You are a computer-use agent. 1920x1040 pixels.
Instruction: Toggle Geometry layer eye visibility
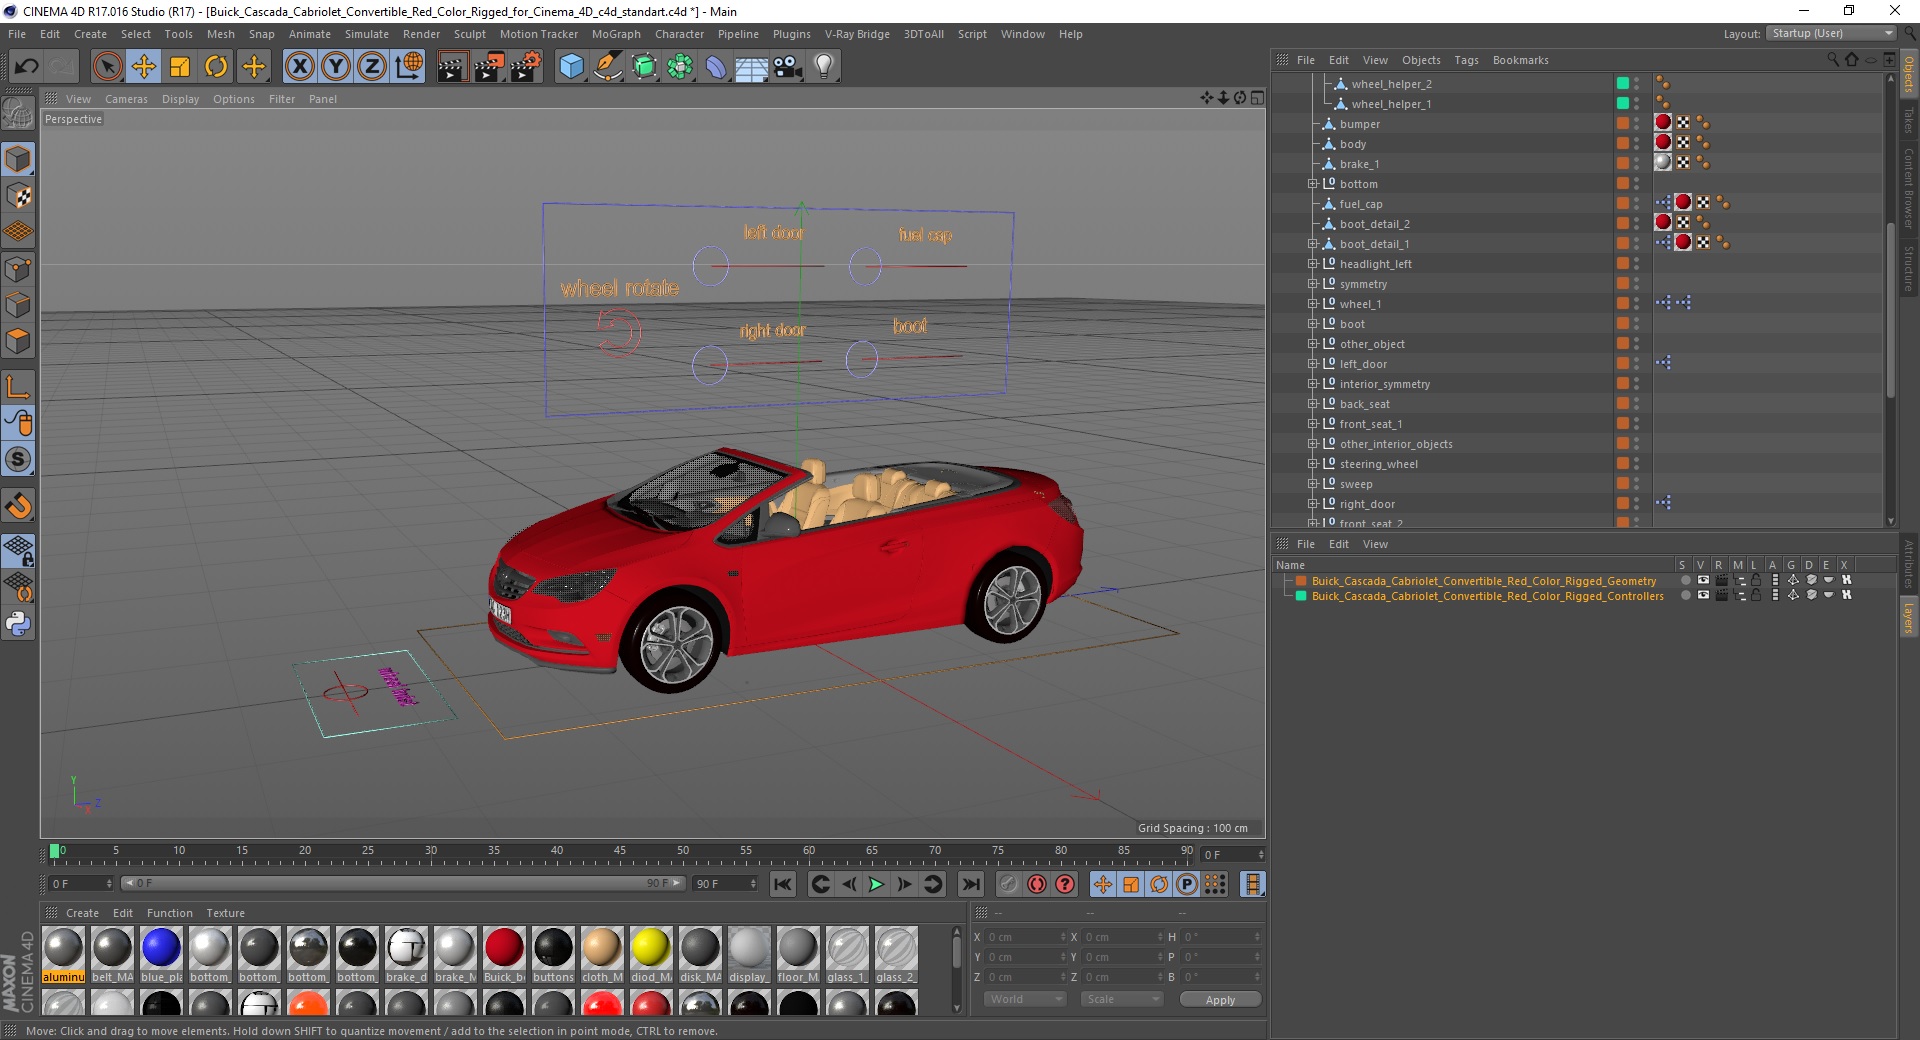point(1702,580)
